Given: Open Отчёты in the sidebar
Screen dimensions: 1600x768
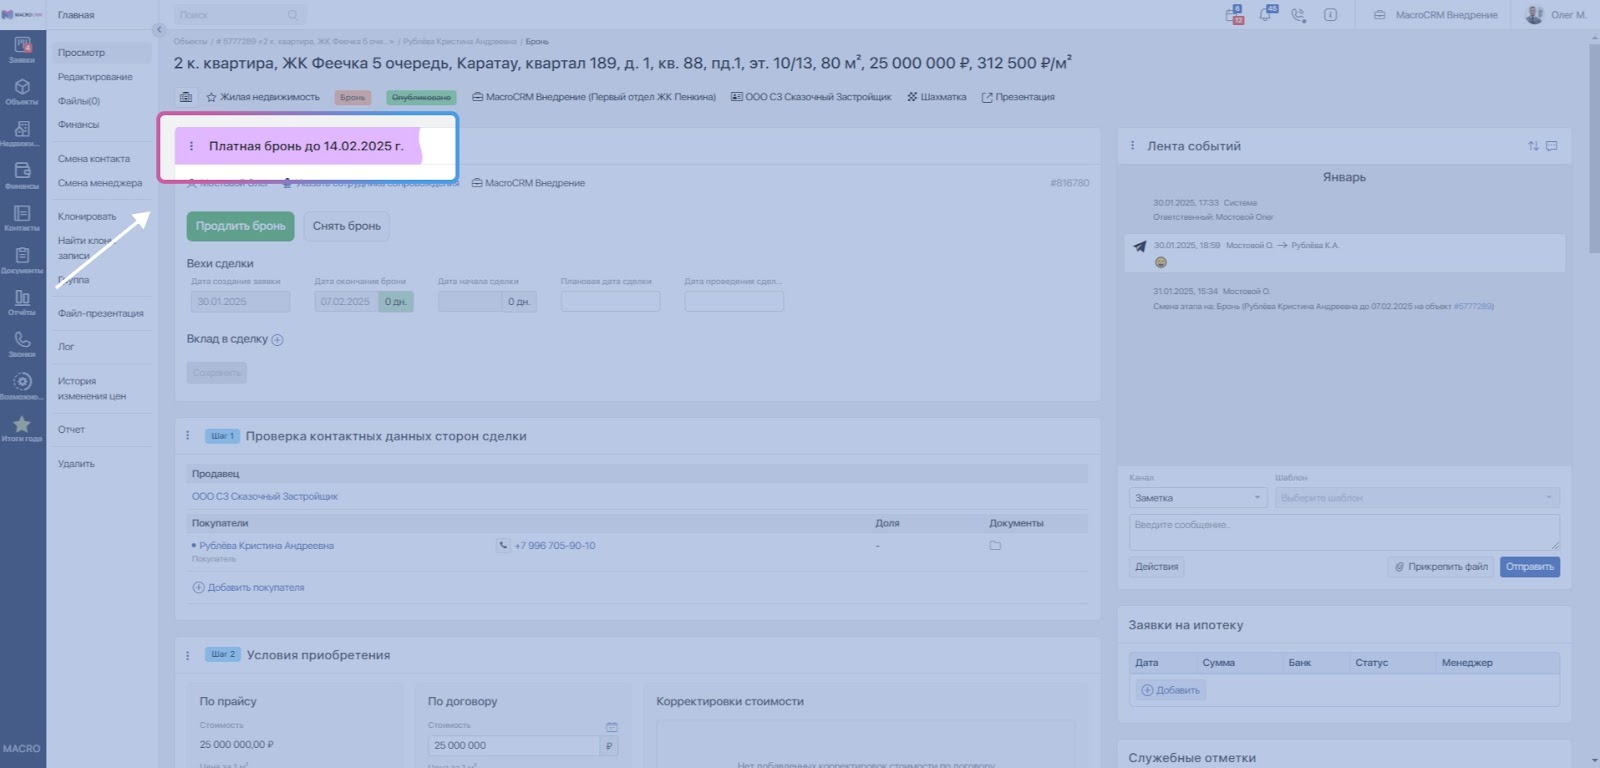Looking at the screenshot, I should (22, 301).
